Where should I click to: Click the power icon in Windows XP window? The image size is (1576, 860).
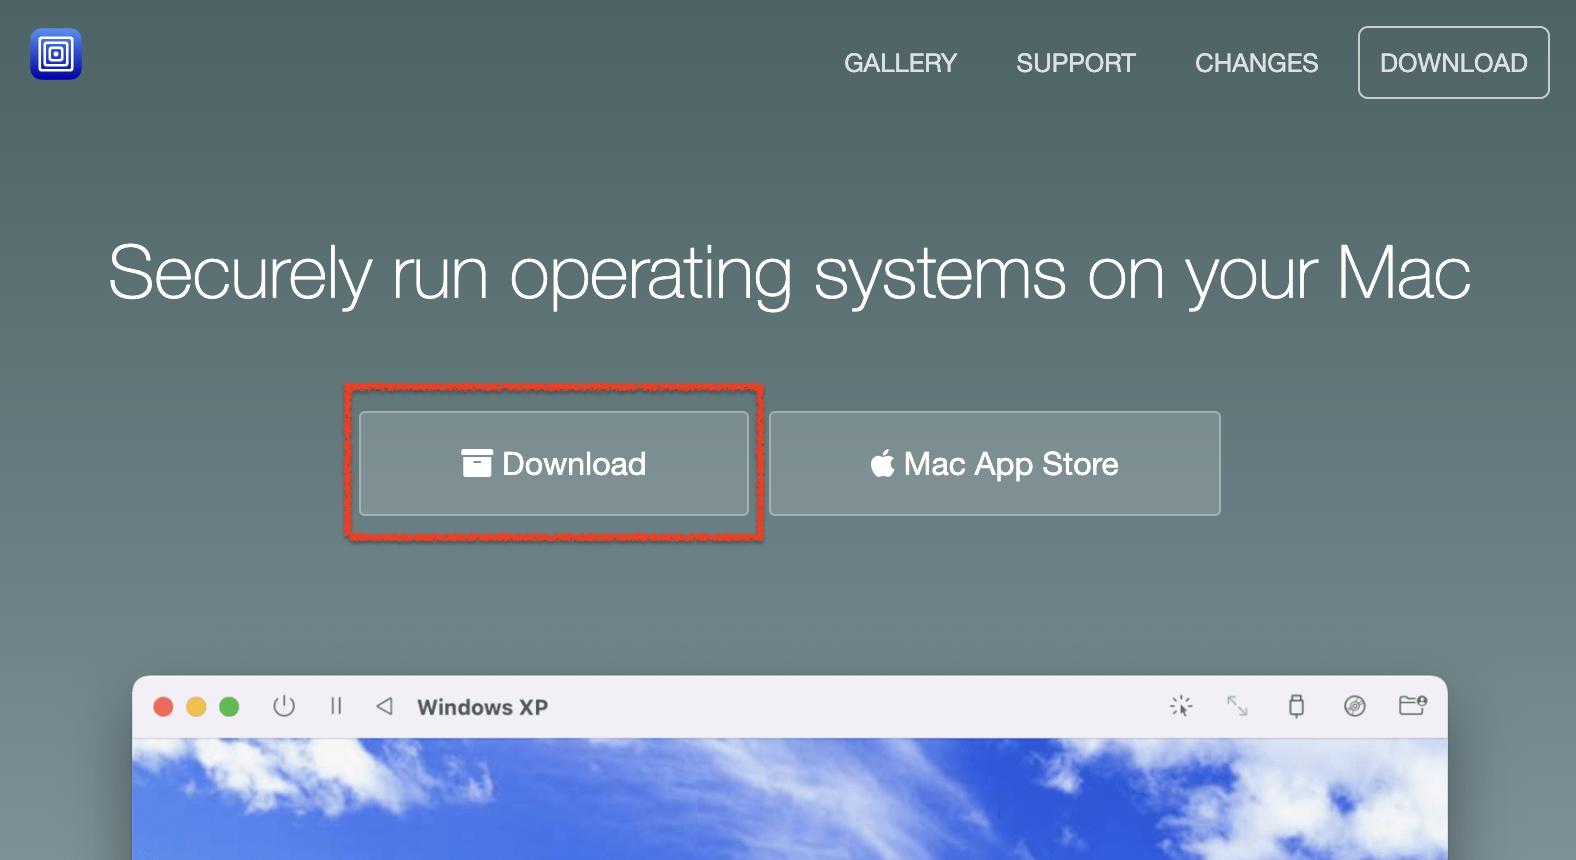284,706
